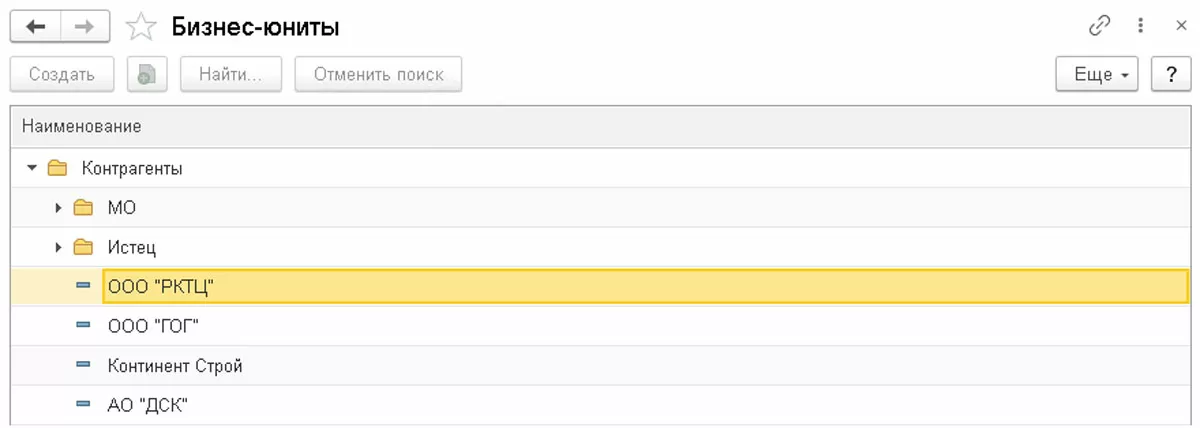The image size is (1200, 428).
Task: Collapse the Контрагенты group
Action: (31, 169)
